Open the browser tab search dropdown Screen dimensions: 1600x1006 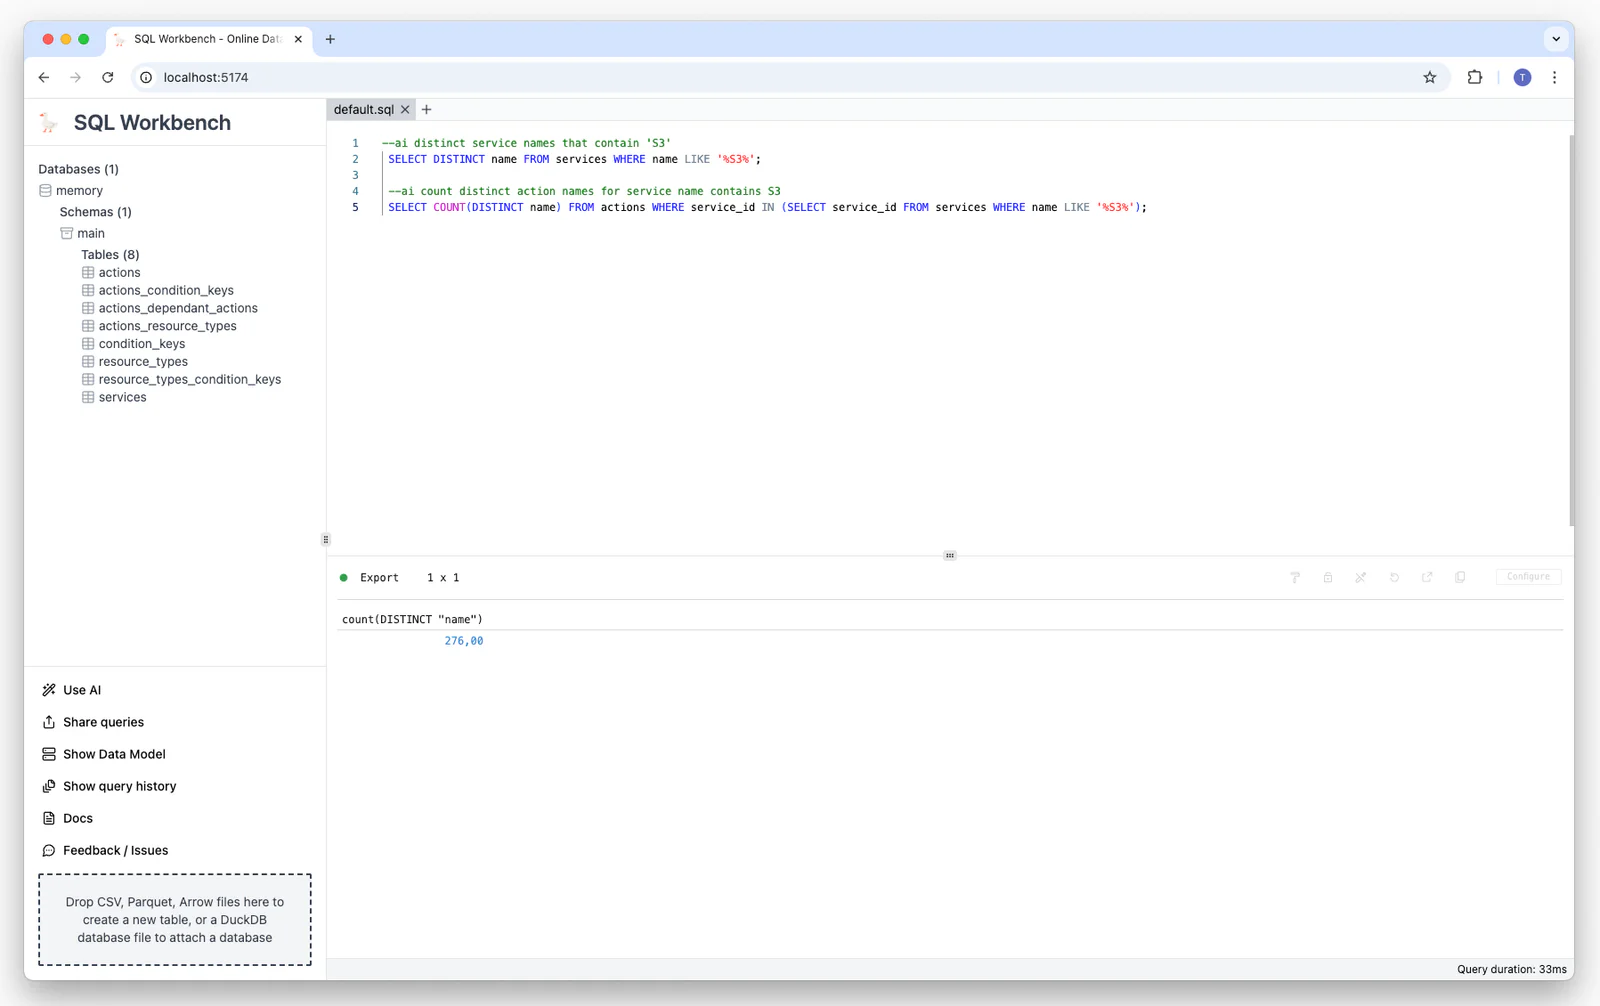(x=1556, y=39)
